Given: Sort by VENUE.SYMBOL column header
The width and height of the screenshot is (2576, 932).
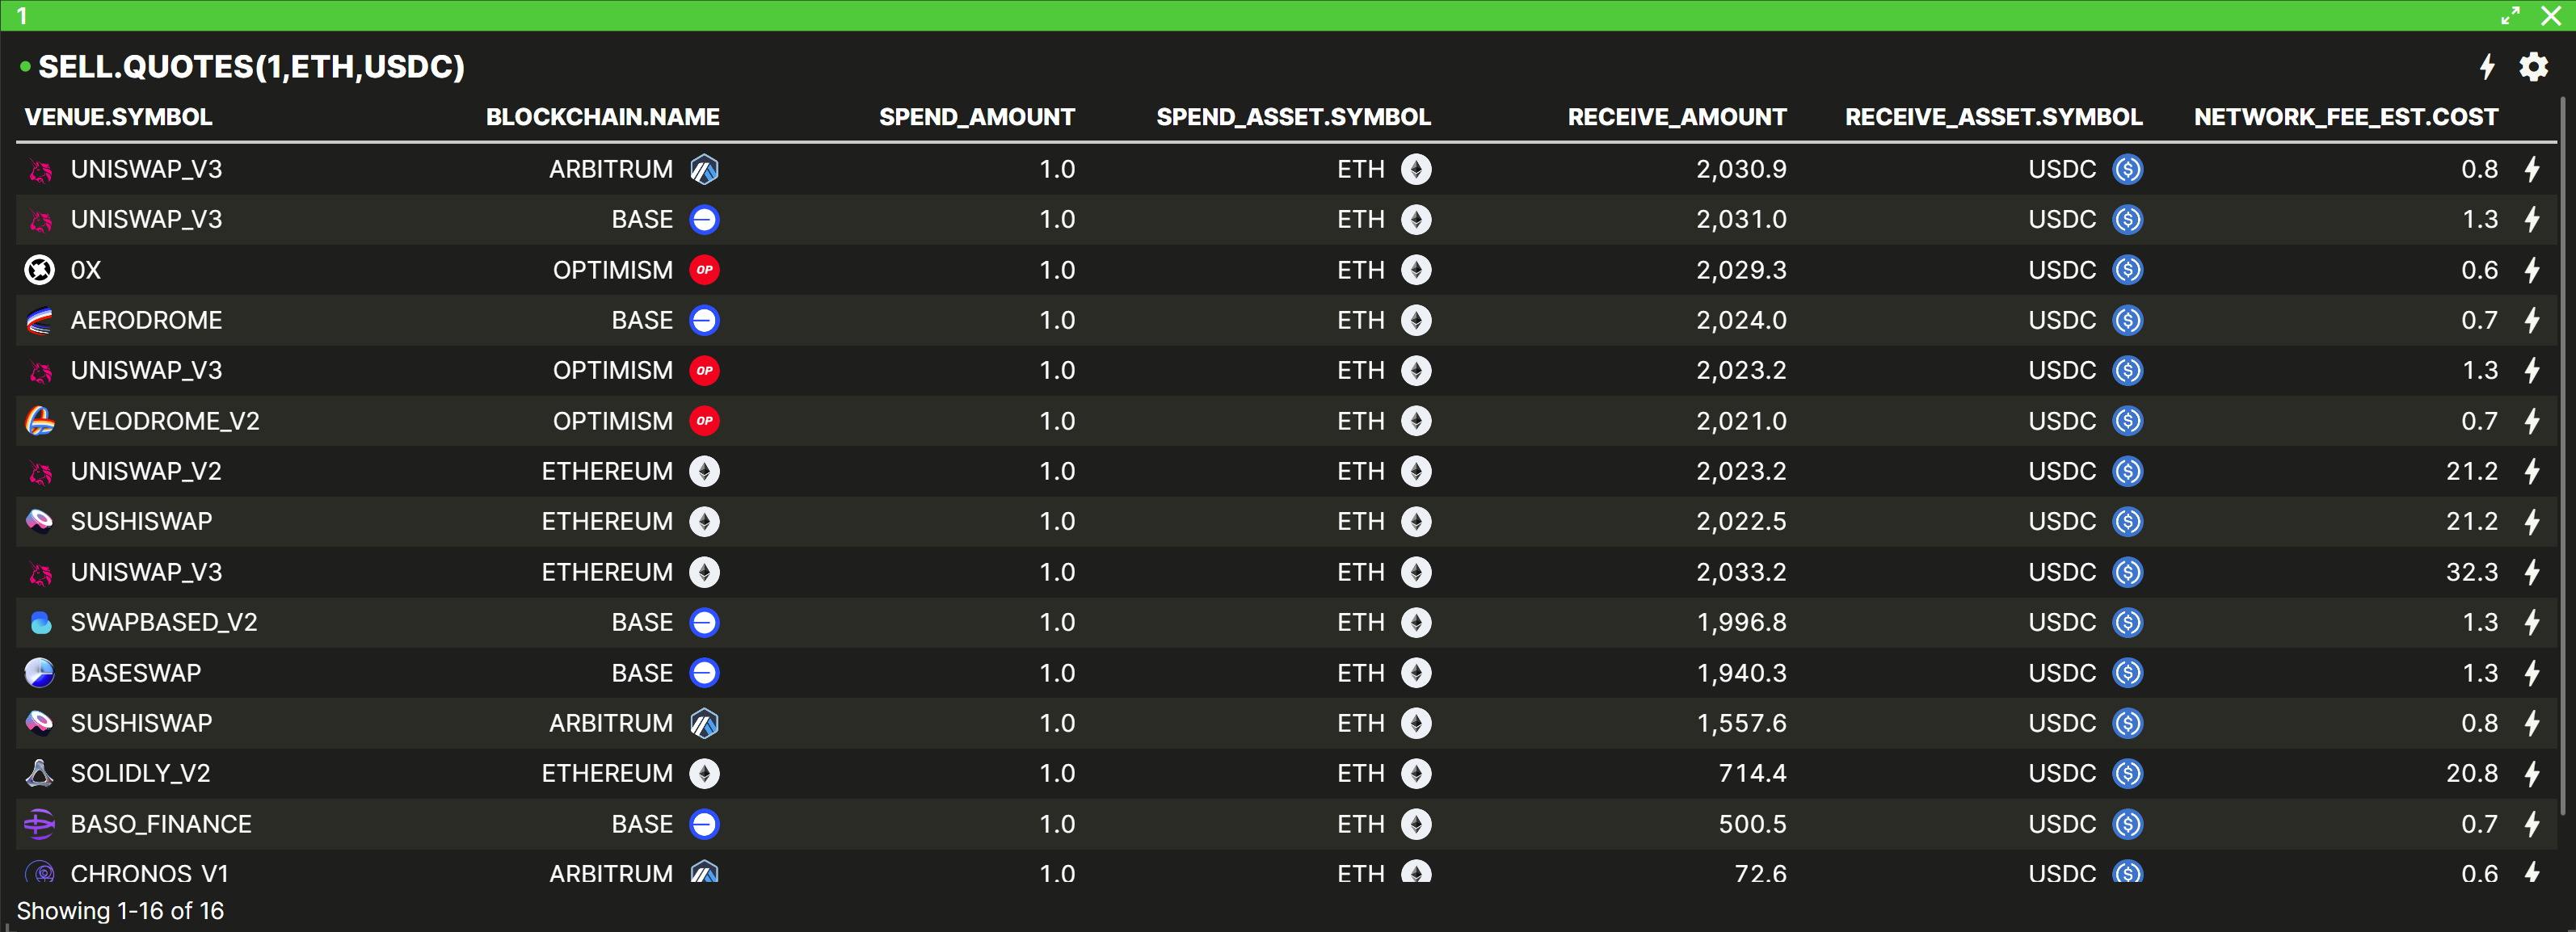Looking at the screenshot, I should point(118,117).
